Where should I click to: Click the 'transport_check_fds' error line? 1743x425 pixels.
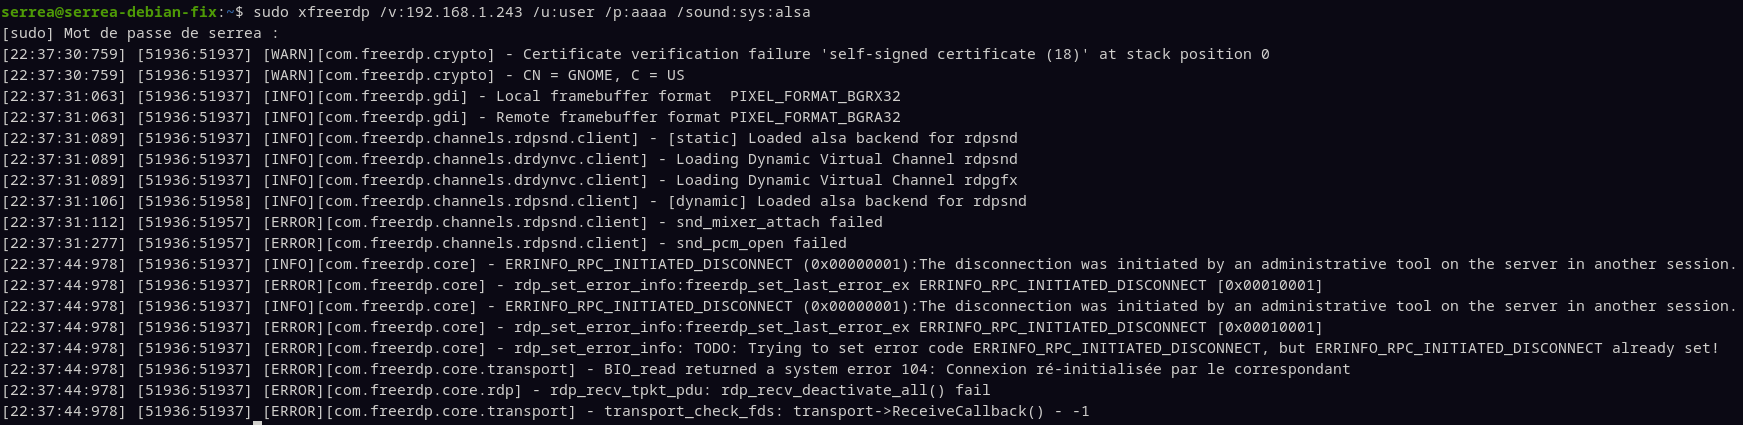click(x=545, y=411)
